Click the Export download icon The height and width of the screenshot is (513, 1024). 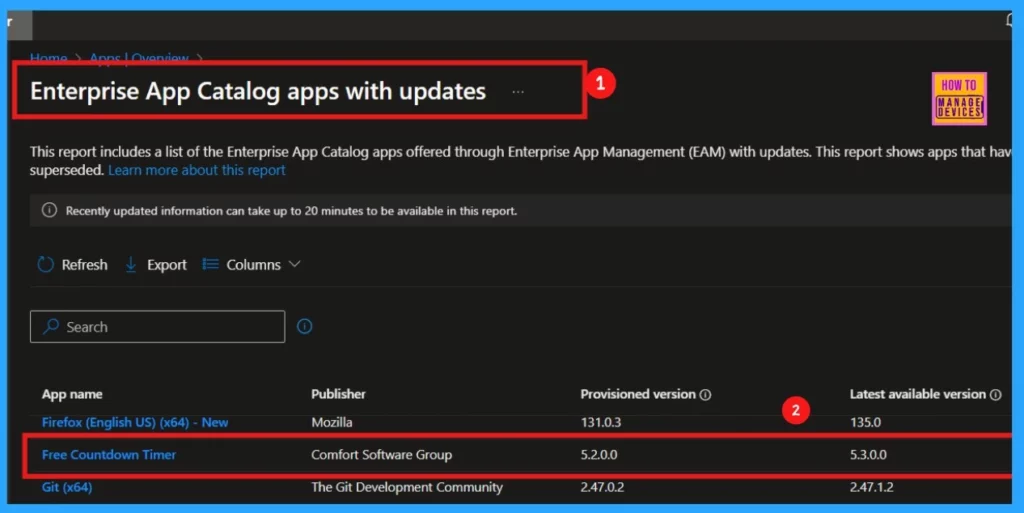131,264
